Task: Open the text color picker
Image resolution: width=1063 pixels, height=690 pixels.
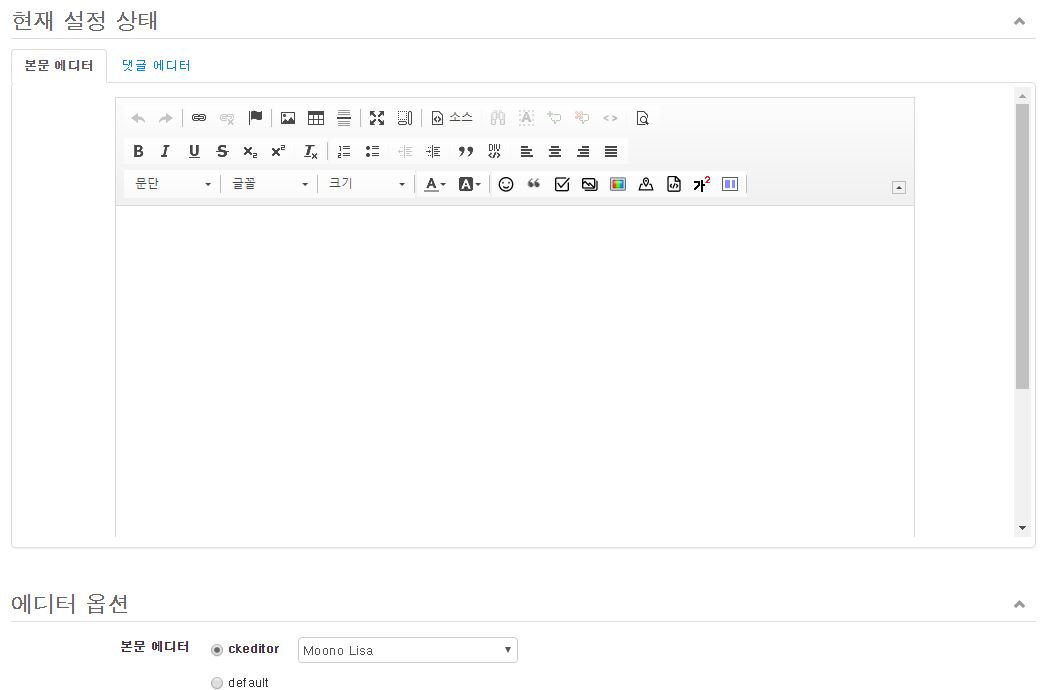Action: tap(435, 184)
